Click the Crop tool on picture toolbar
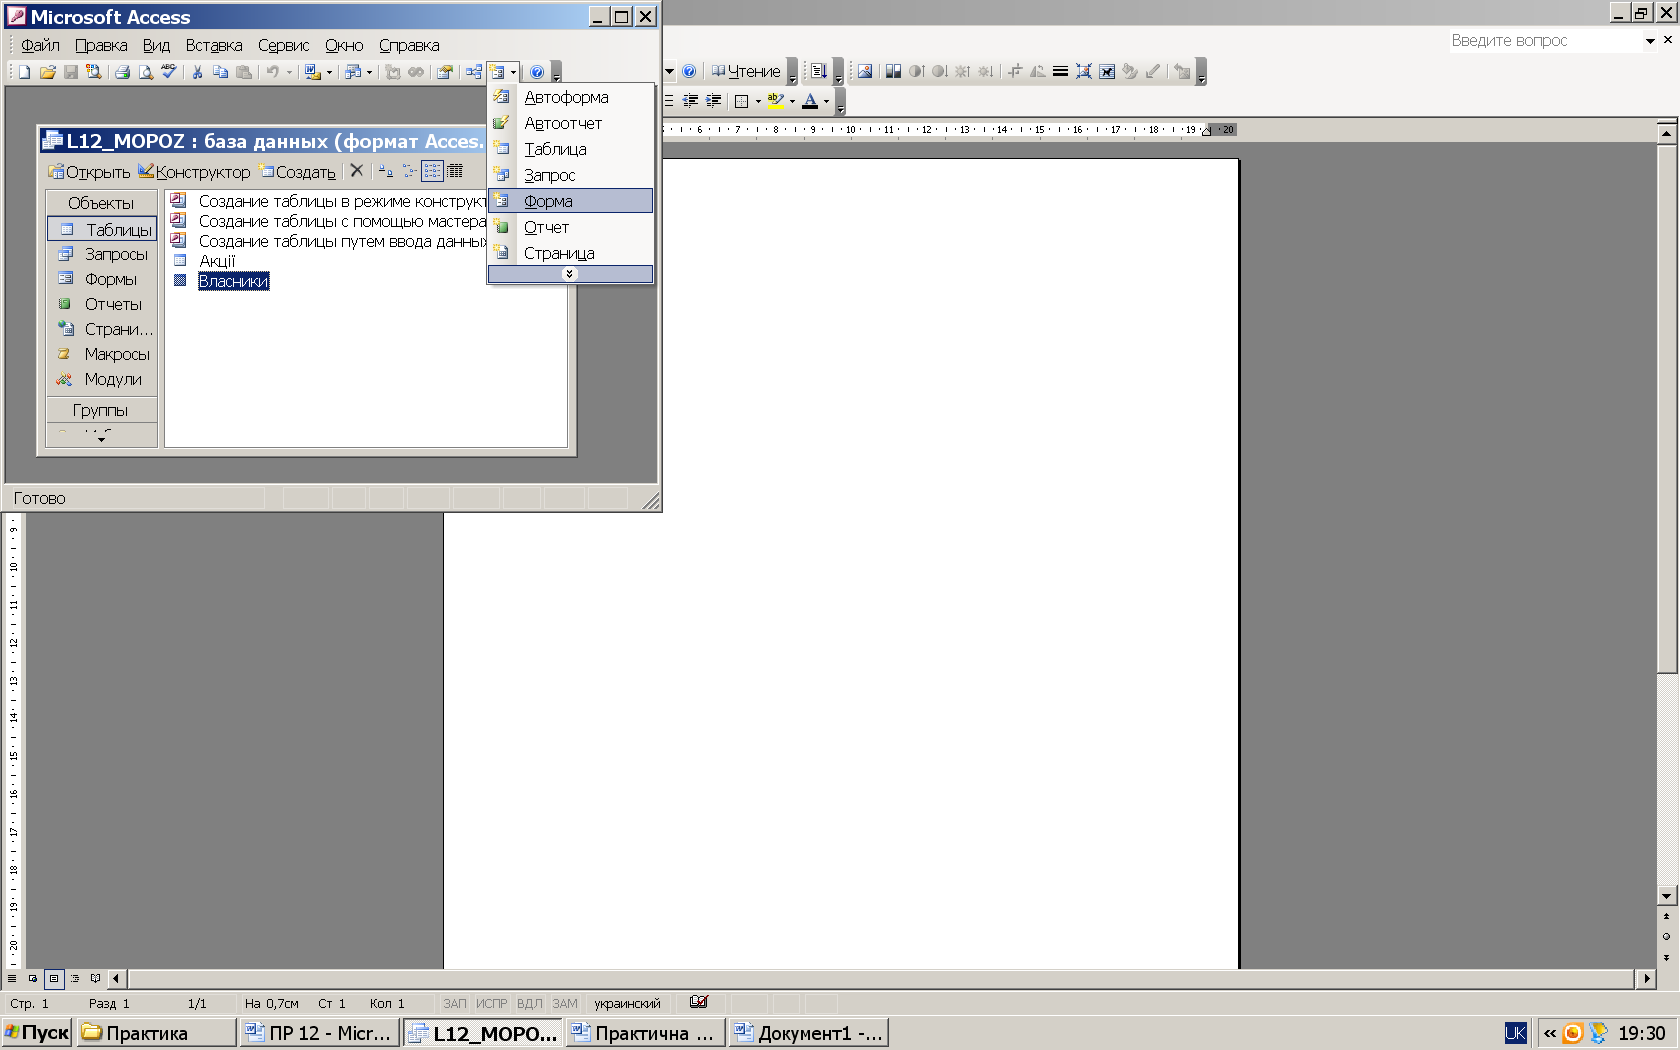 pos(1015,71)
